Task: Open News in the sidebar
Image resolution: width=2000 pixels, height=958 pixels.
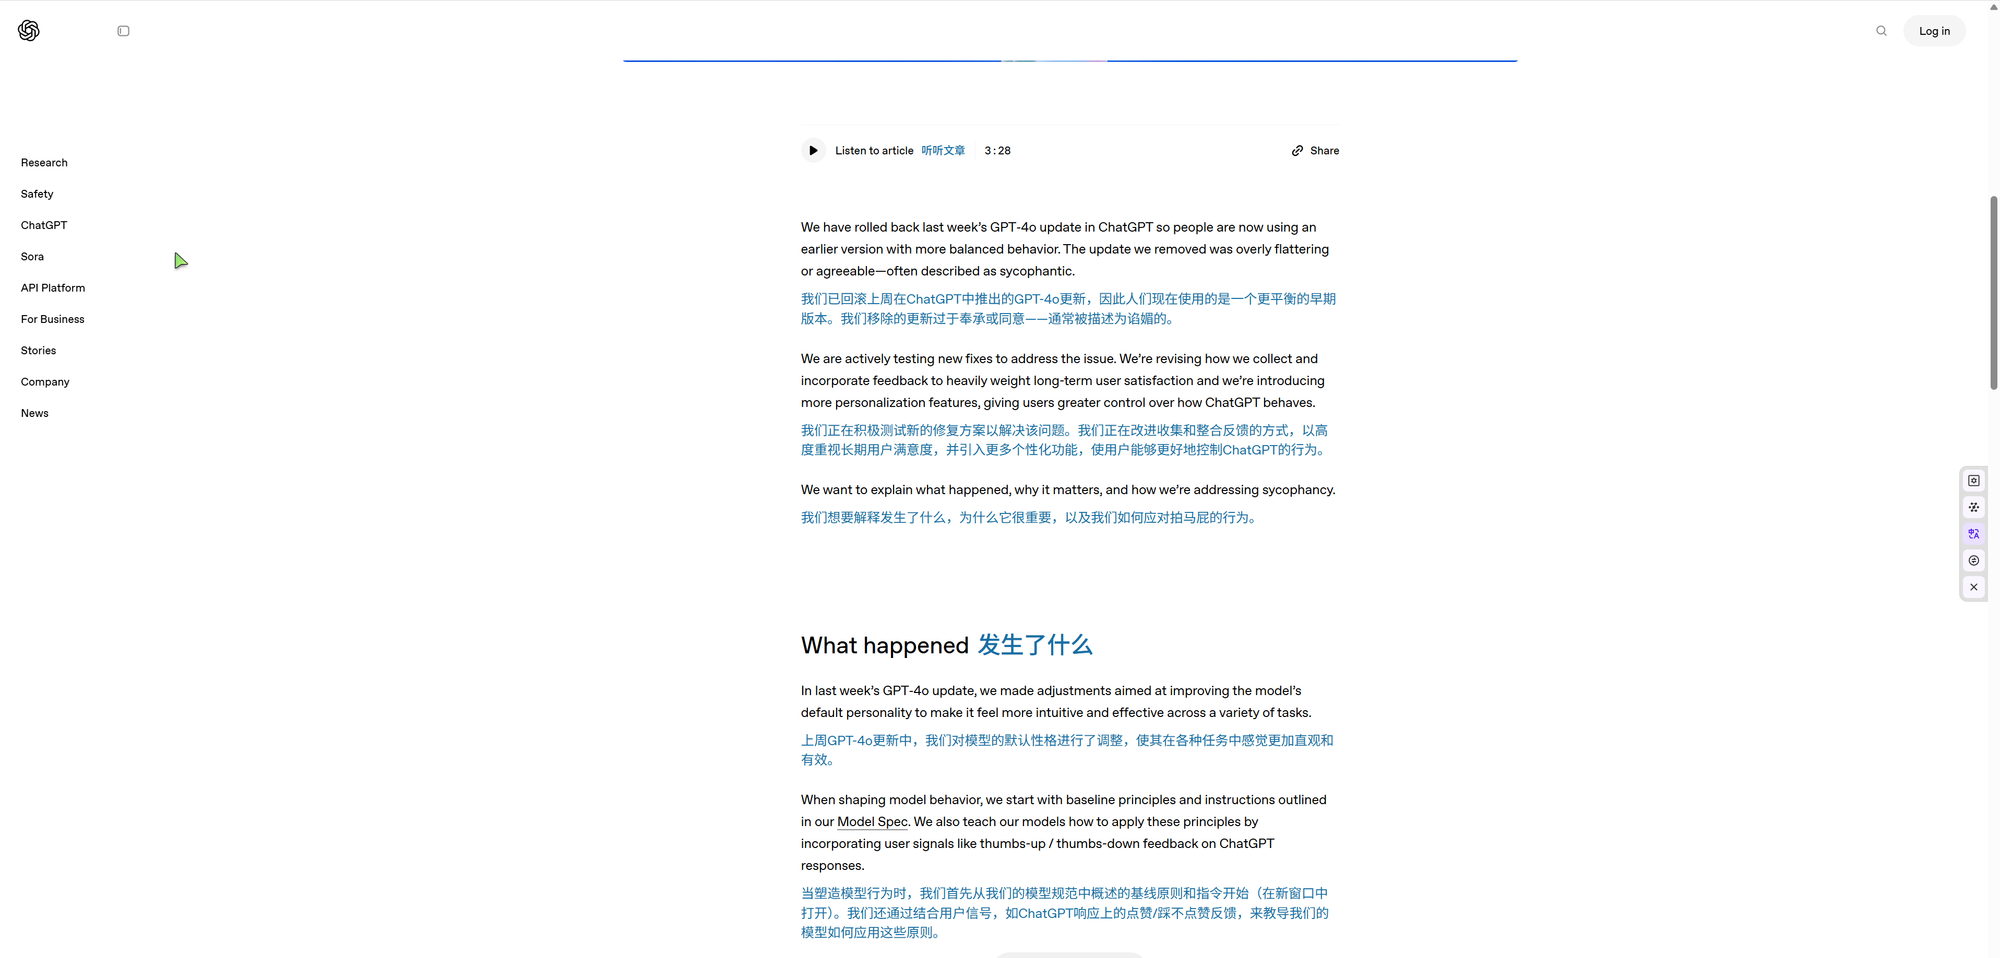Action: point(35,413)
